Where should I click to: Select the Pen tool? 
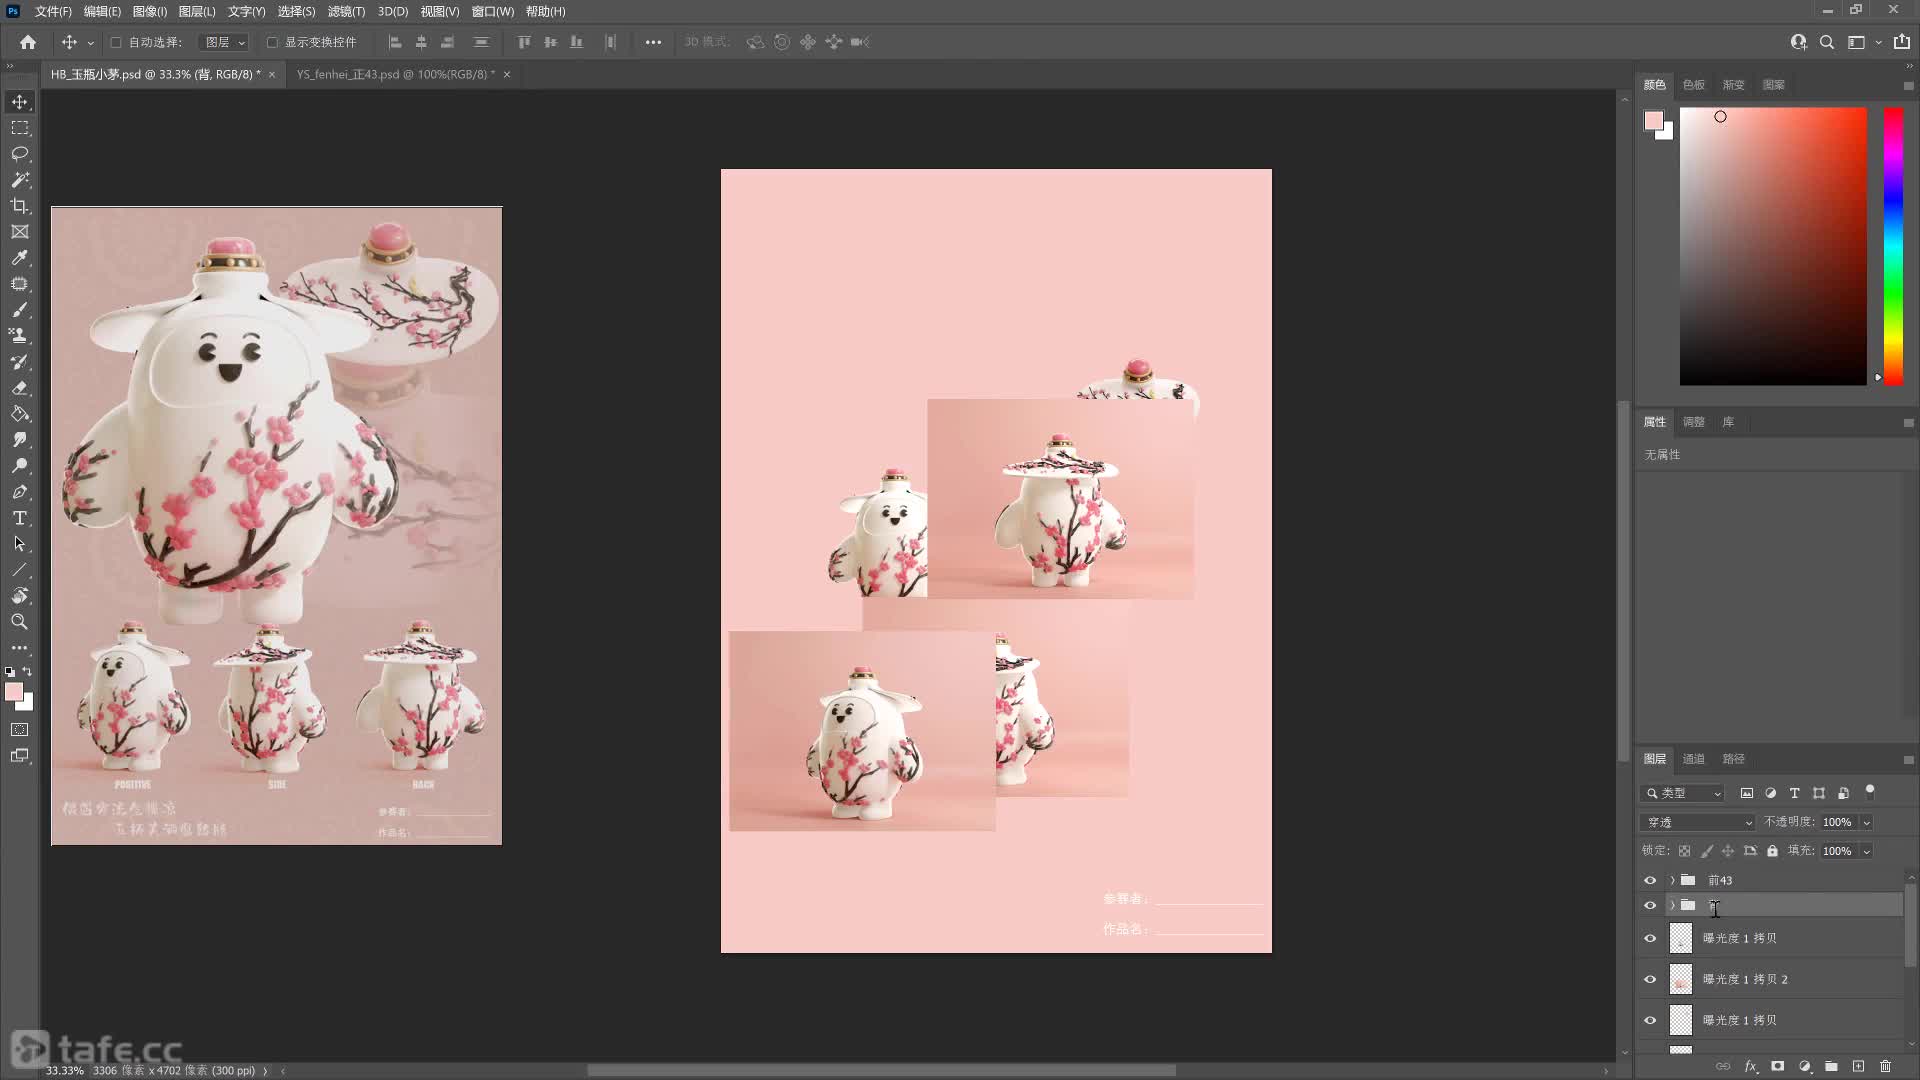coord(20,492)
